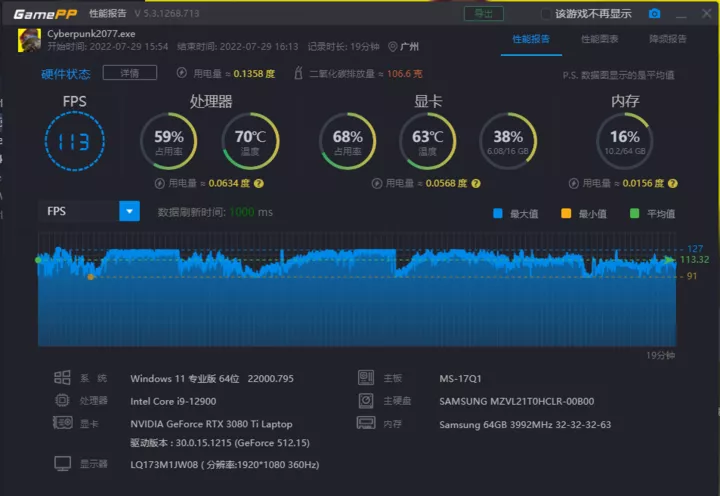Click the 16% memory usage gauge
Image resolution: width=720 pixels, height=496 pixels.
(624, 141)
